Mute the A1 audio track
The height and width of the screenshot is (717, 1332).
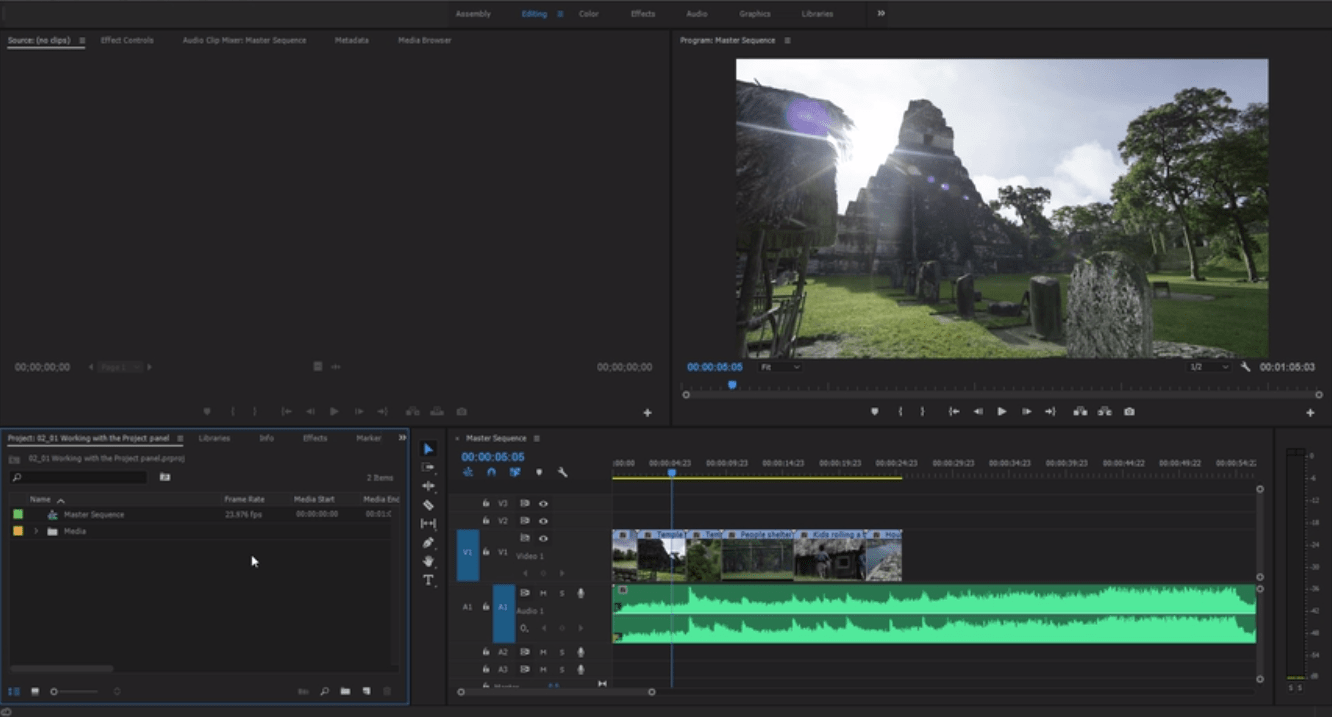pos(544,593)
